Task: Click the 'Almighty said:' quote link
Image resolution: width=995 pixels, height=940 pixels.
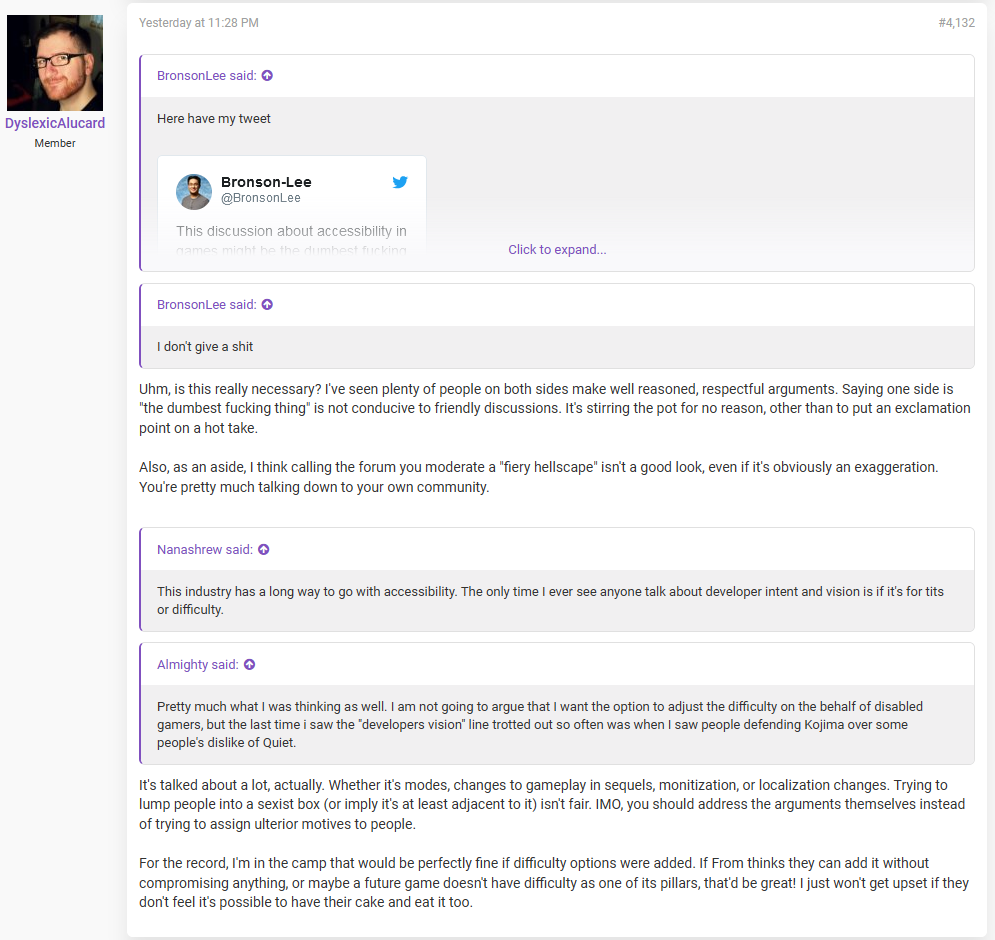Action: pyautogui.click(x=198, y=665)
